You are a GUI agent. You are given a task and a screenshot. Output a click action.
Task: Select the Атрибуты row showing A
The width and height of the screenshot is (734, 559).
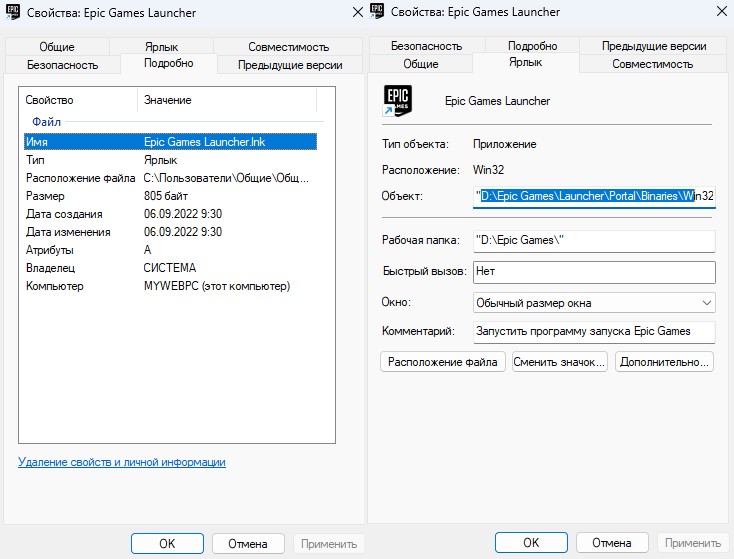tap(170, 250)
